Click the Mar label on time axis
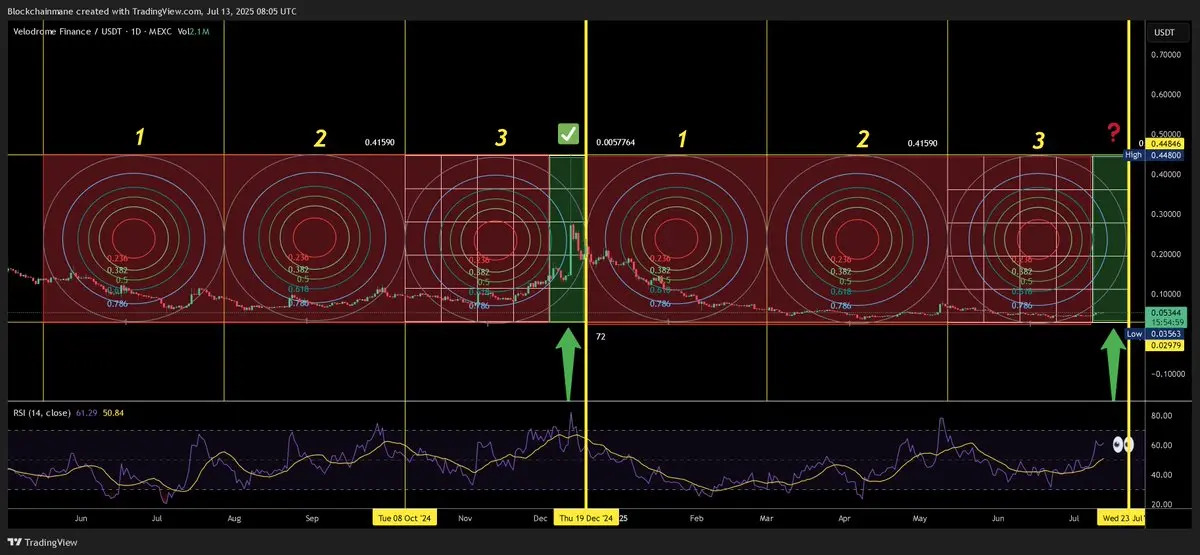 767,519
